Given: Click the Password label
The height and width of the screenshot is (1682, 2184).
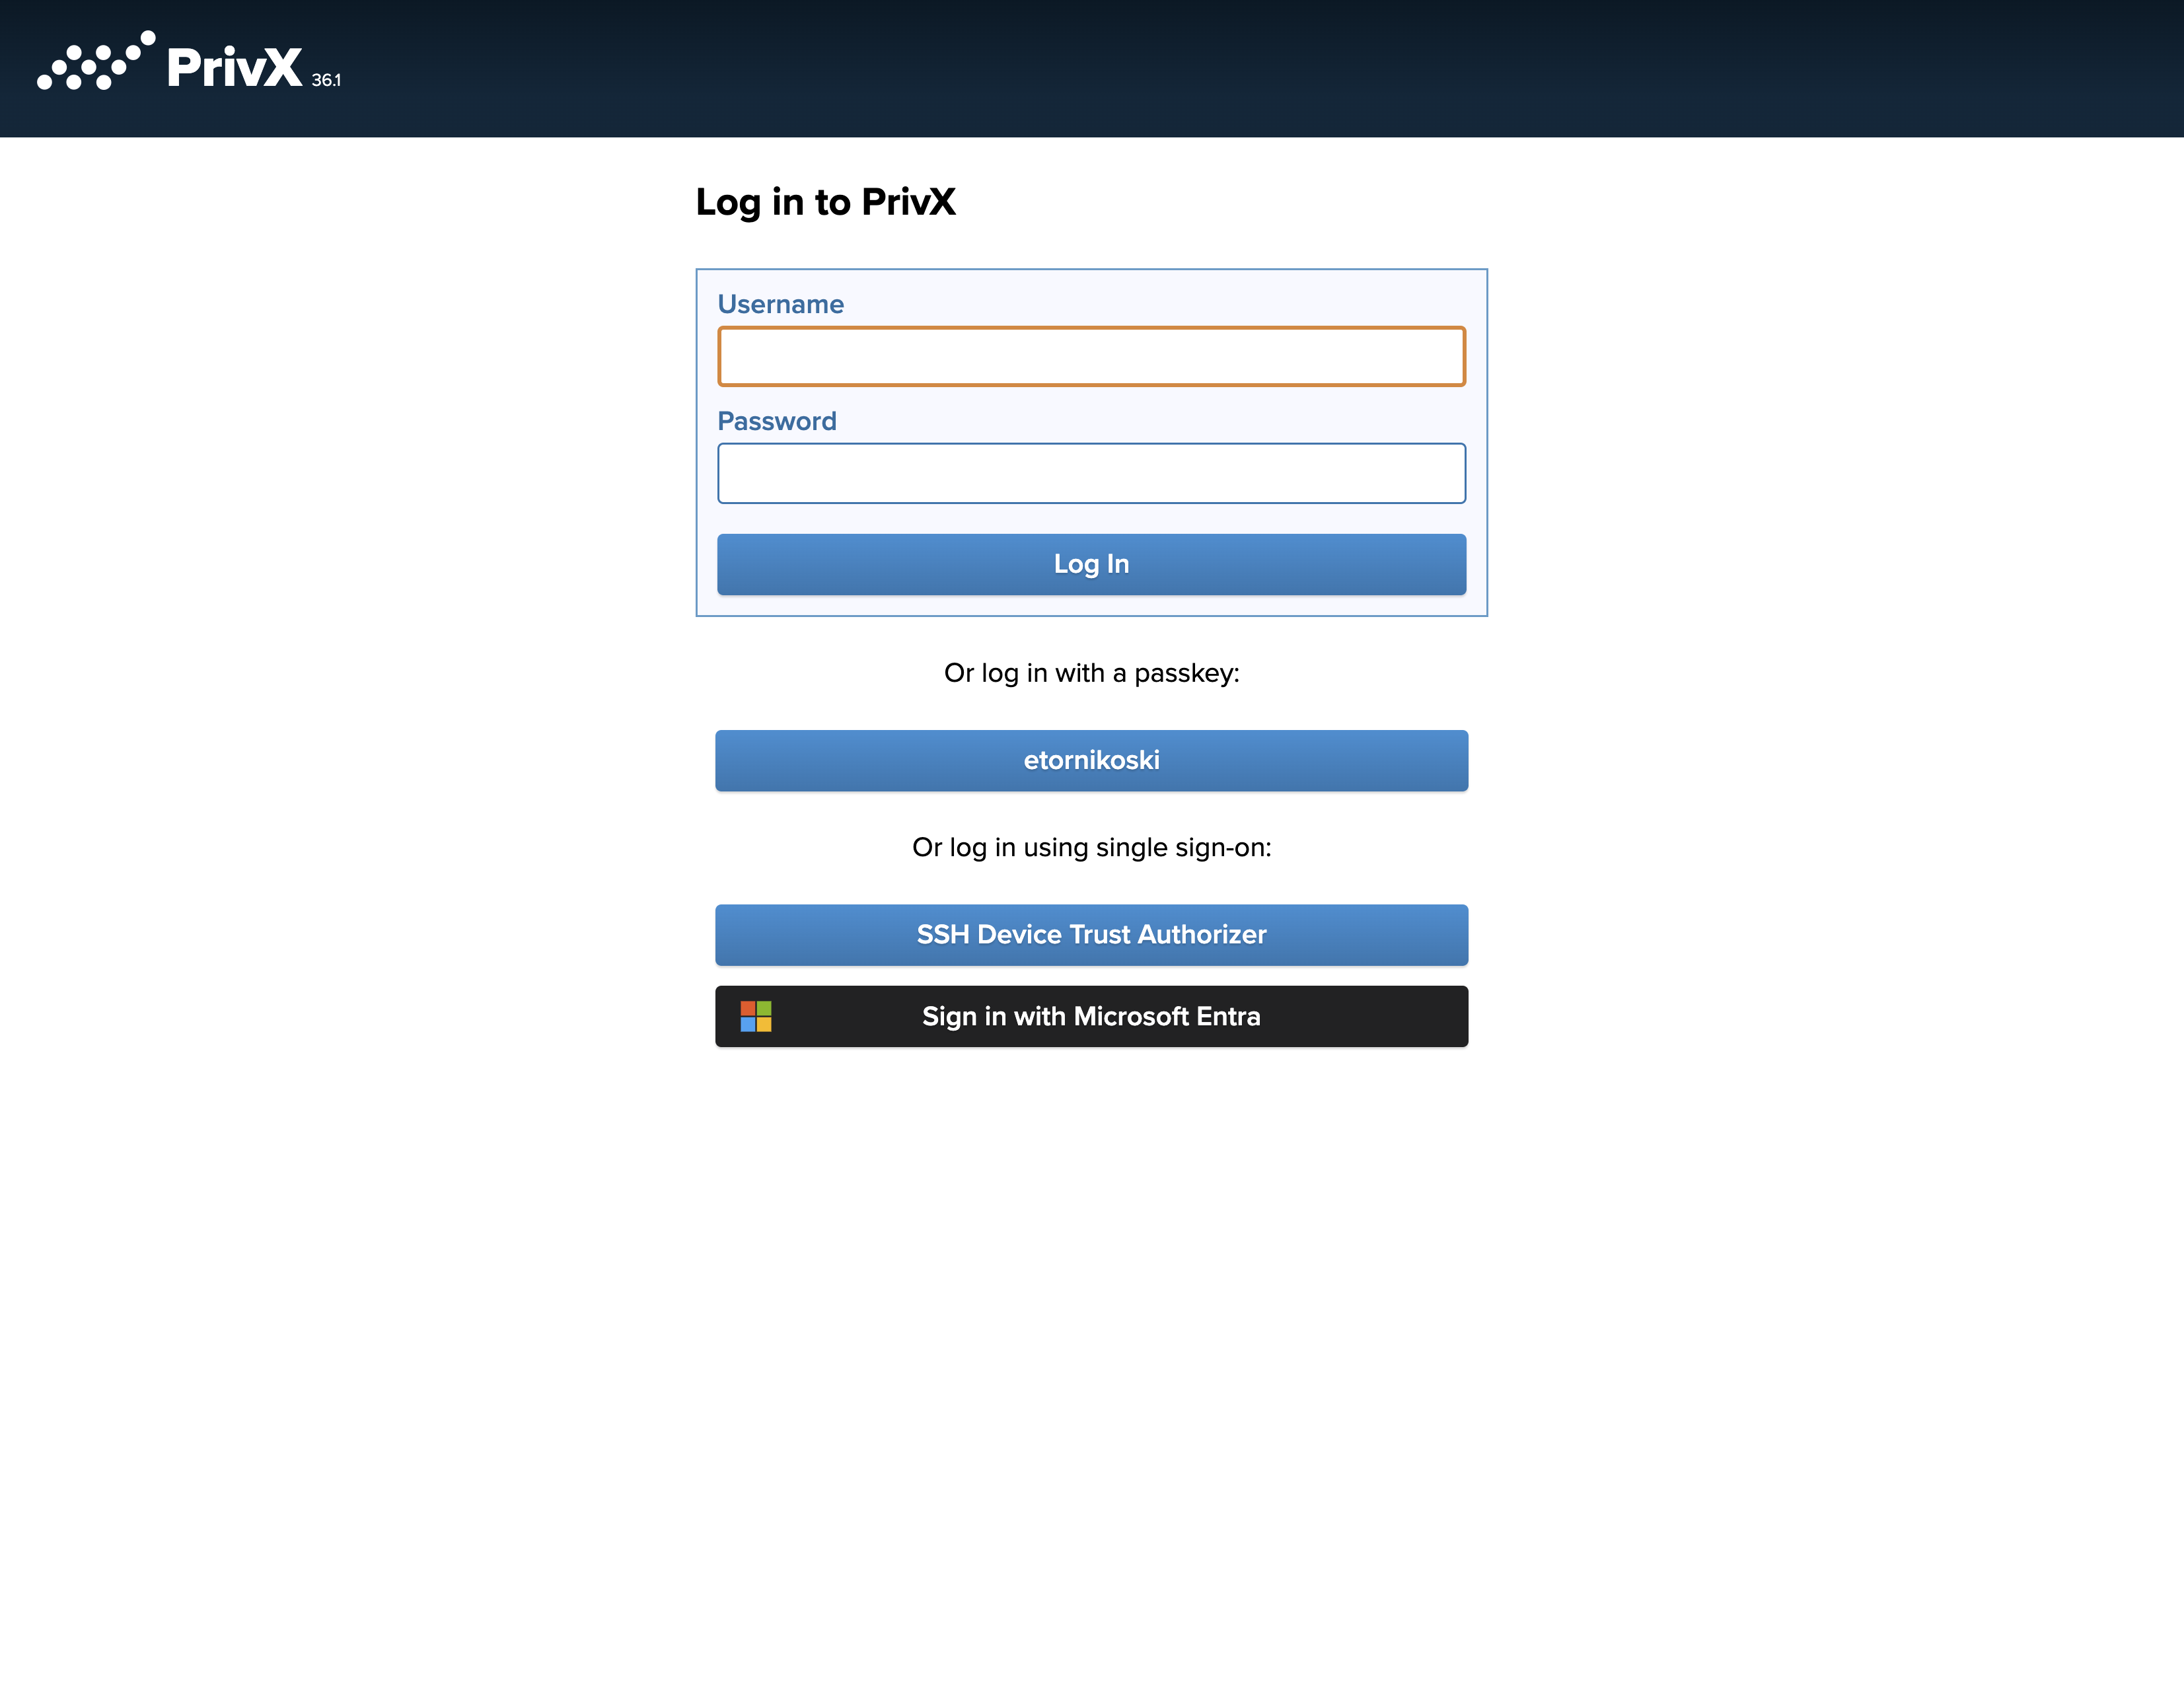Looking at the screenshot, I should click(777, 421).
